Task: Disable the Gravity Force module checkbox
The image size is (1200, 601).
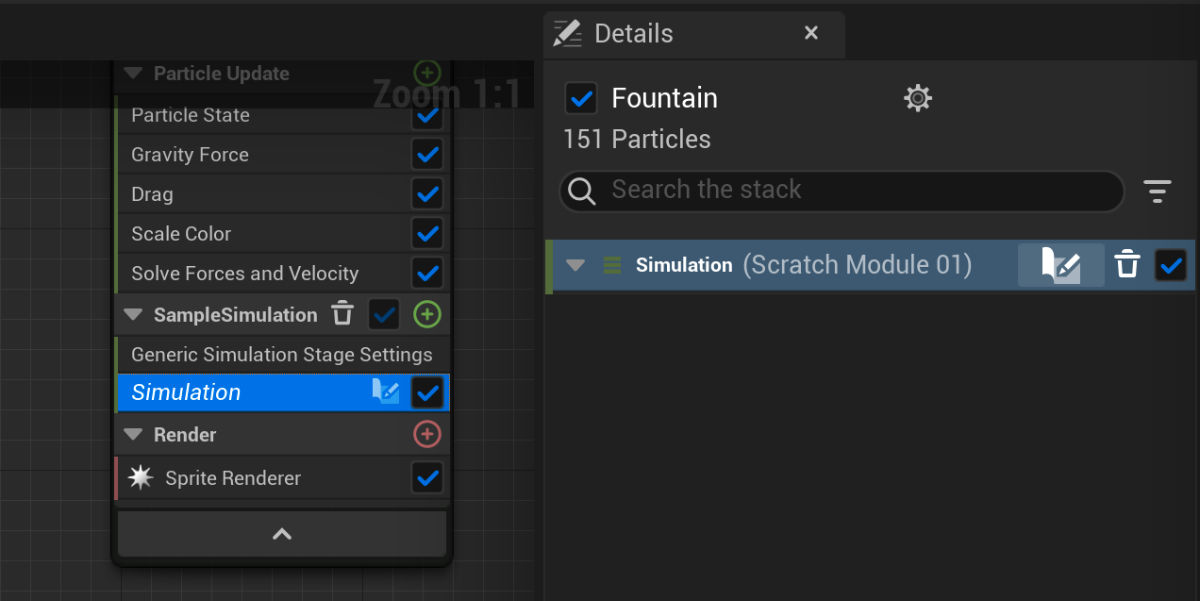Action: (428, 155)
